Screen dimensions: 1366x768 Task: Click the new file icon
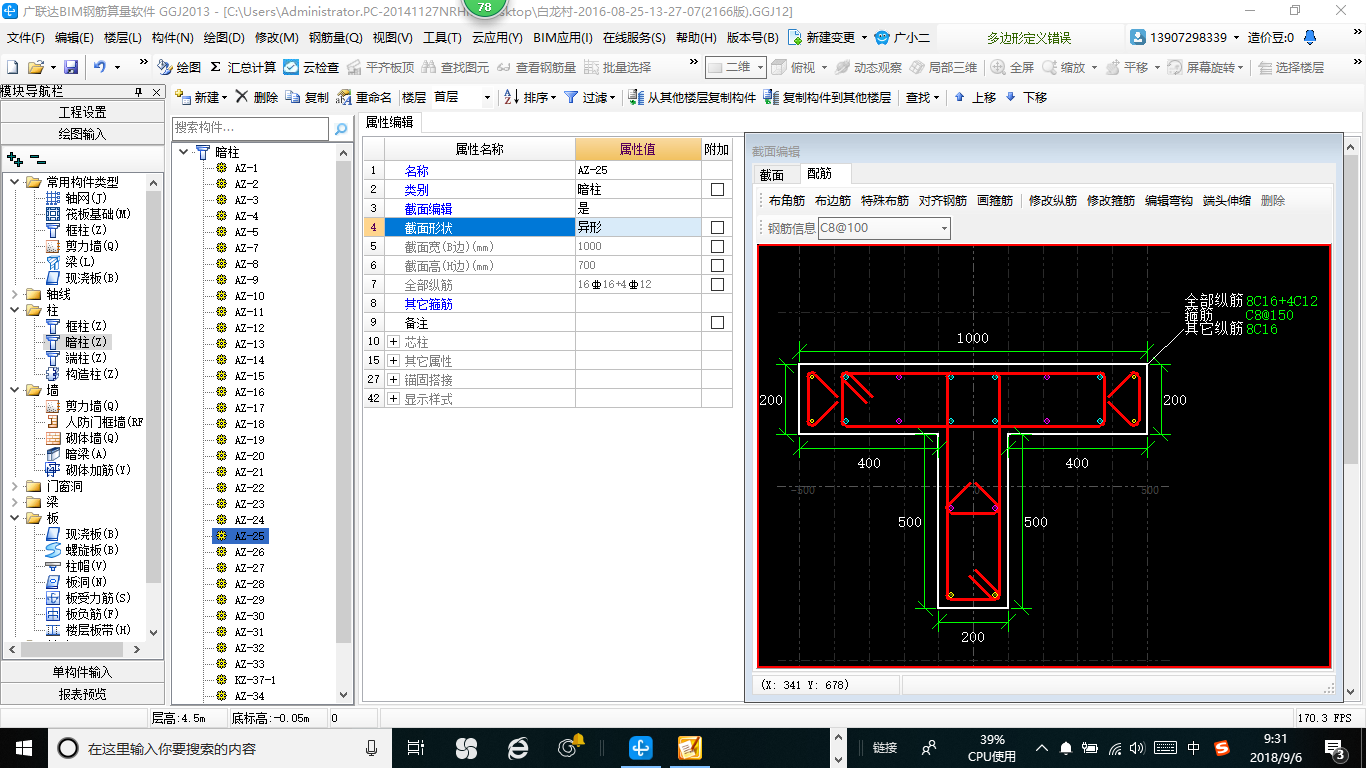[12, 67]
